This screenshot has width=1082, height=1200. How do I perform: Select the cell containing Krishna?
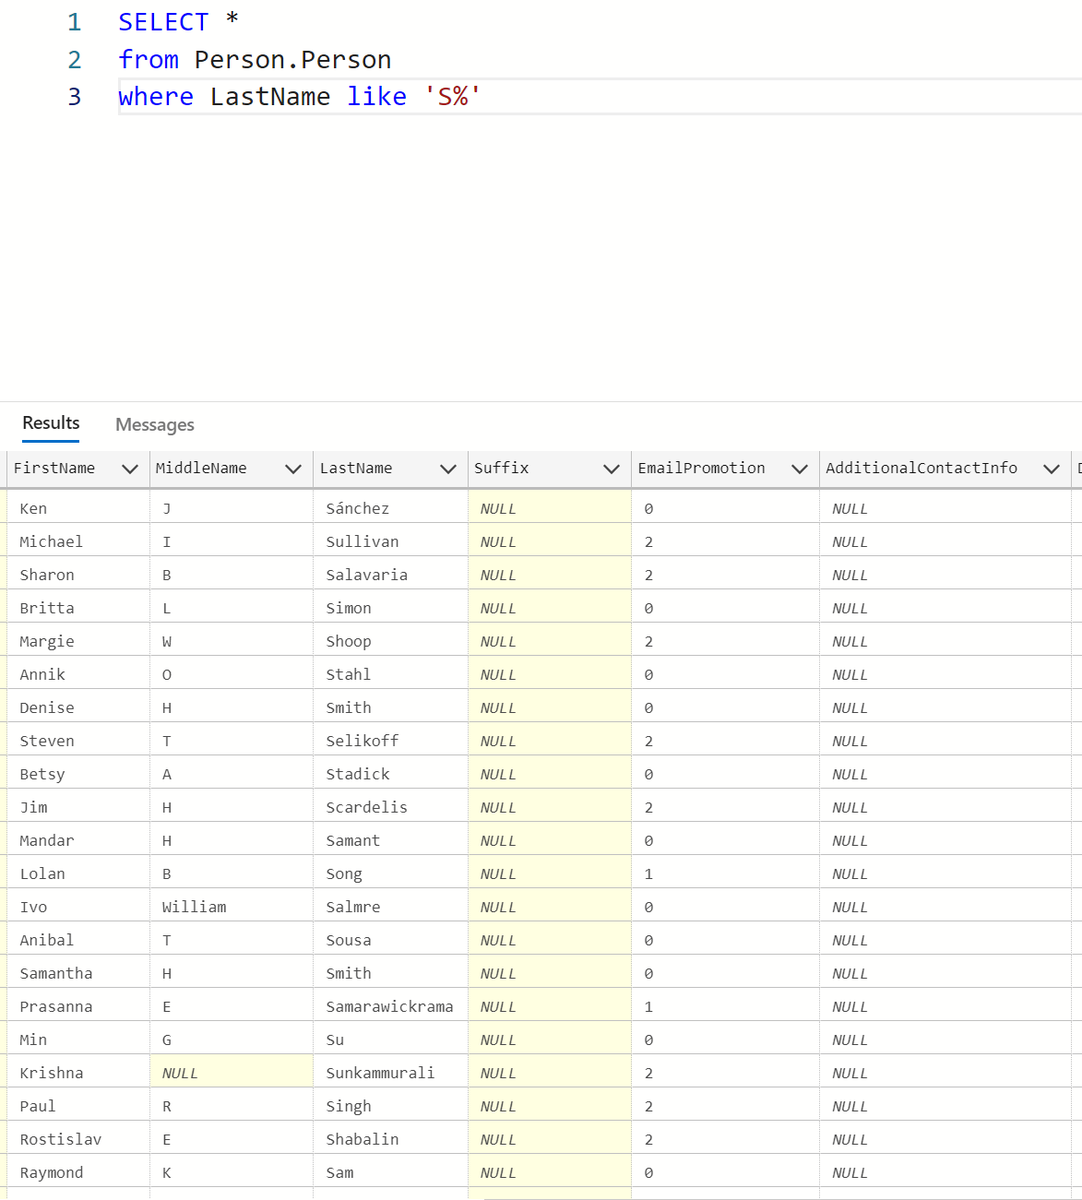[78, 1072]
